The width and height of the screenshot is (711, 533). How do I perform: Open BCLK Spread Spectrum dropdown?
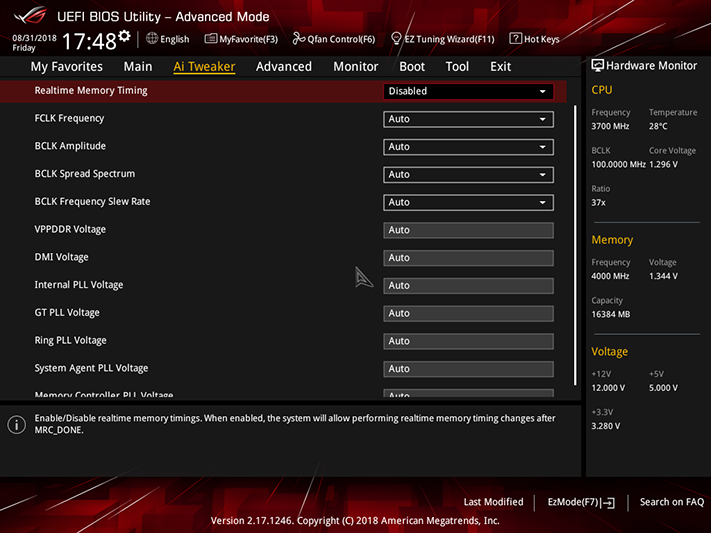pos(468,175)
